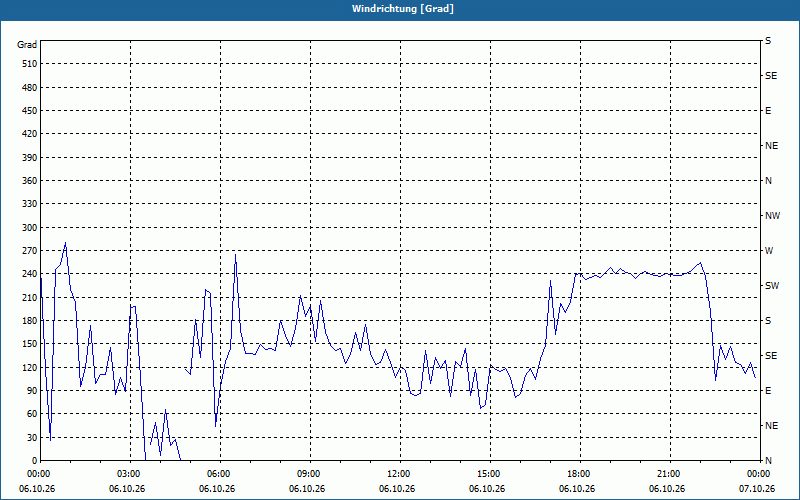This screenshot has width=800, height=500.
Task: Click the 480 y-axis value
Action: point(29,87)
